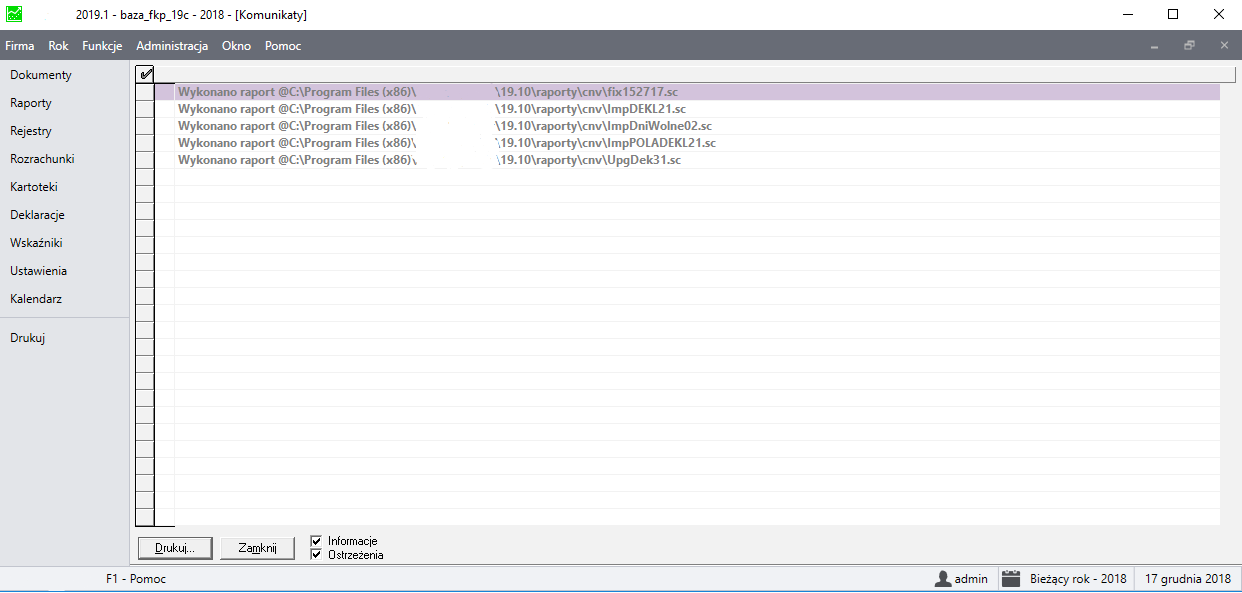Open Rejestry in the sidebar
The width and height of the screenshot is (1242, 593).
(31, 131)
